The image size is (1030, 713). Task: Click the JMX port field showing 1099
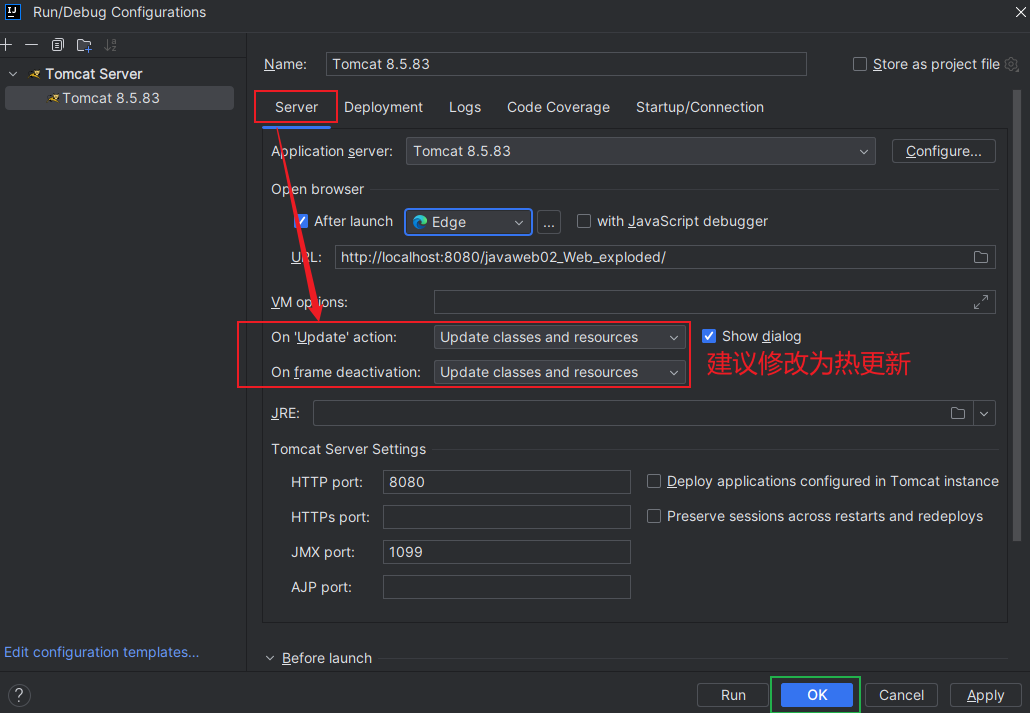pos(506,552)
